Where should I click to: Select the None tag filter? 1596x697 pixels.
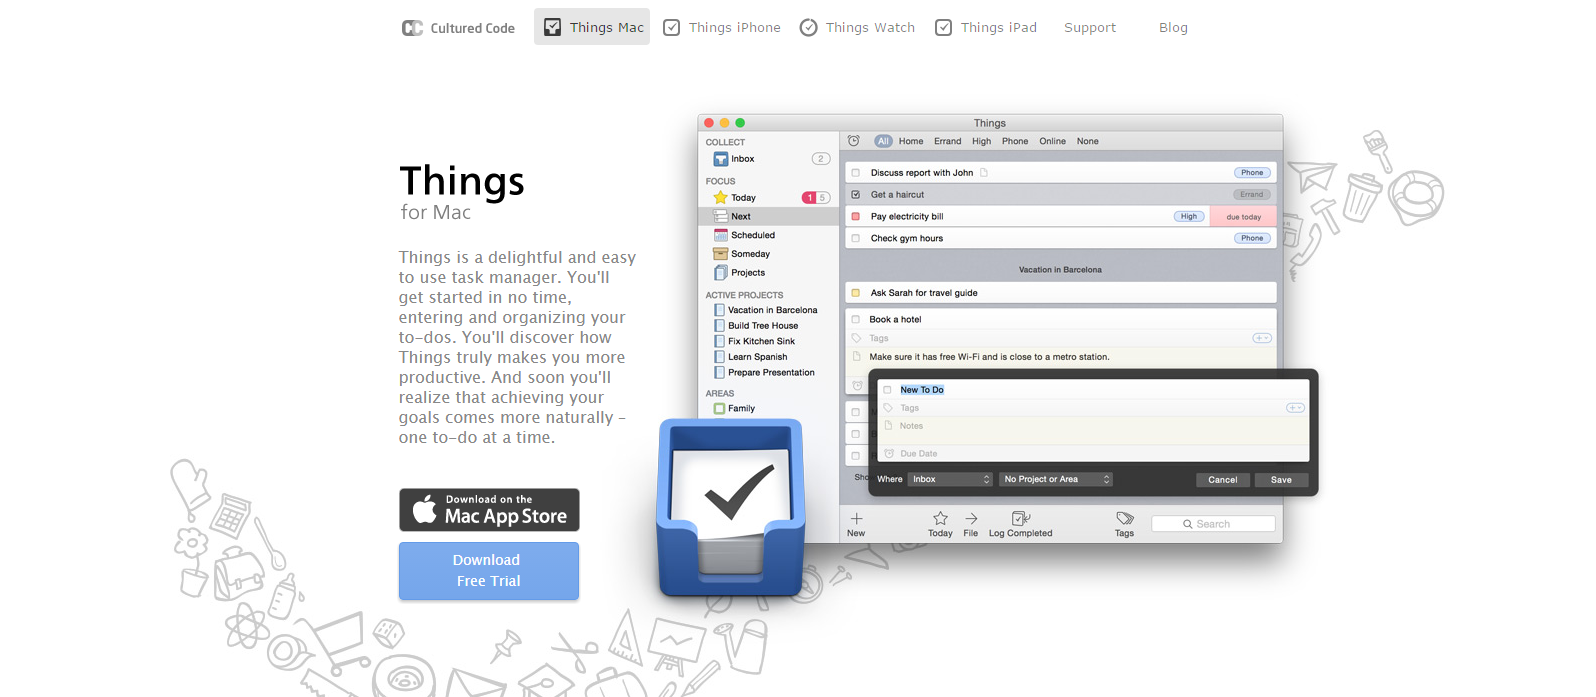pos(1088,141)
